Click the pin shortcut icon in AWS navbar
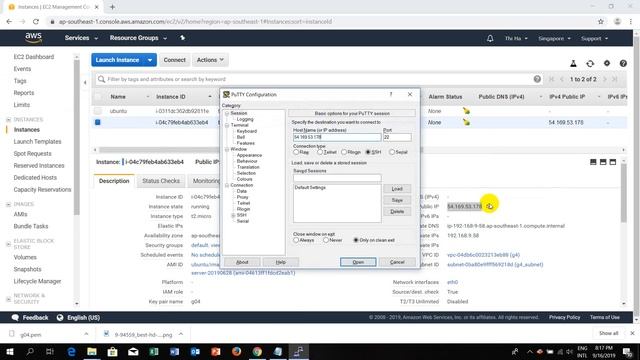The width and height of the screenshot is (640, 360). [x=182, y=38]
